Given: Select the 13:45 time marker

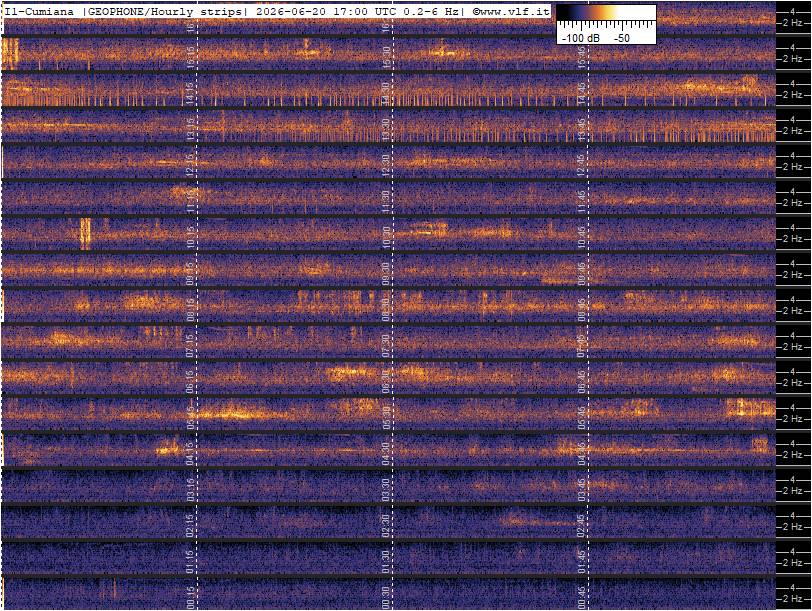Looking at the screenshot, I should click(x=582, y=129).
